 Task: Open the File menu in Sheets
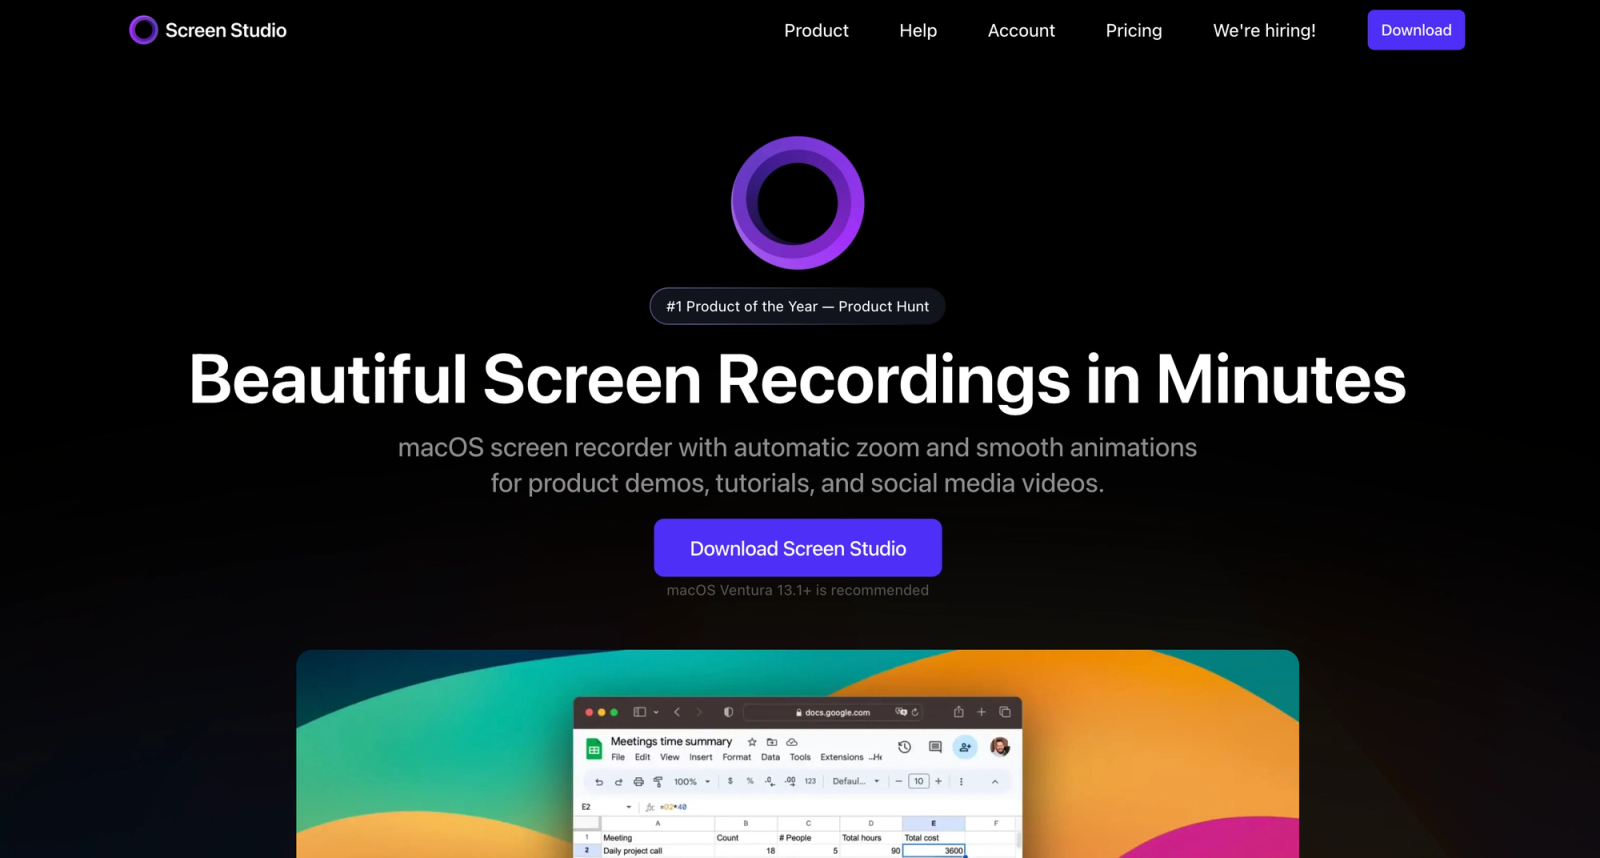pyautogui.click(x=618, y=757)
